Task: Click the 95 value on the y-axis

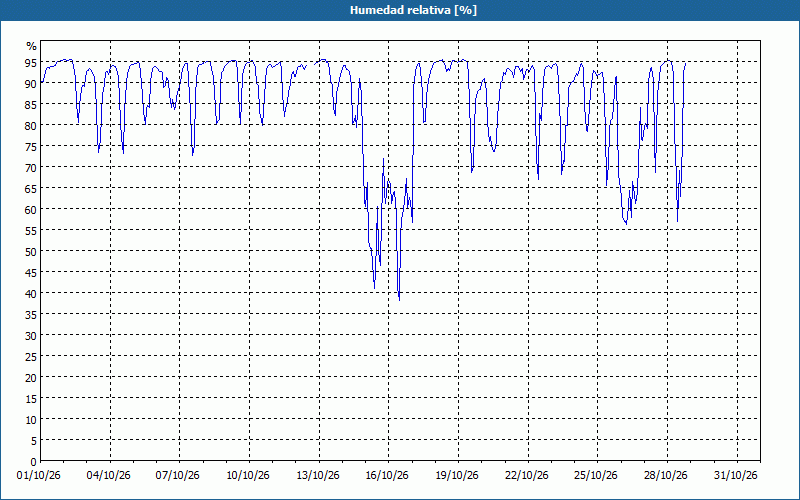Action: click(x=31, y=62)
